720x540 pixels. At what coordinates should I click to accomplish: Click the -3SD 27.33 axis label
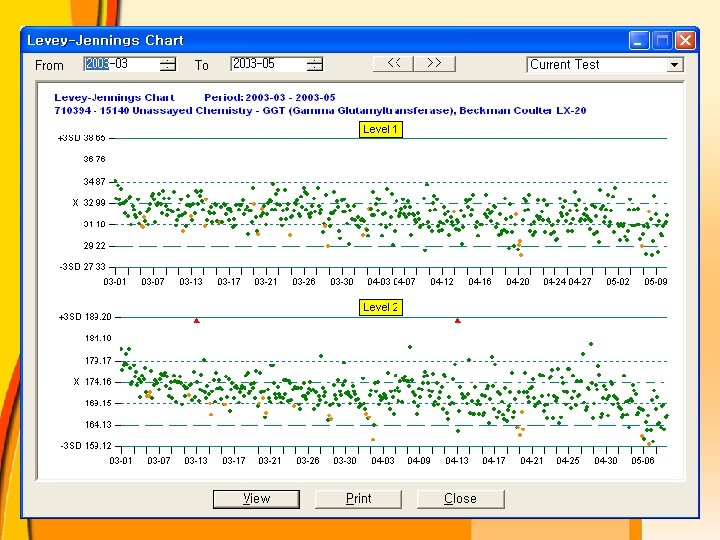pyautogui.click(x=83, y=266)
